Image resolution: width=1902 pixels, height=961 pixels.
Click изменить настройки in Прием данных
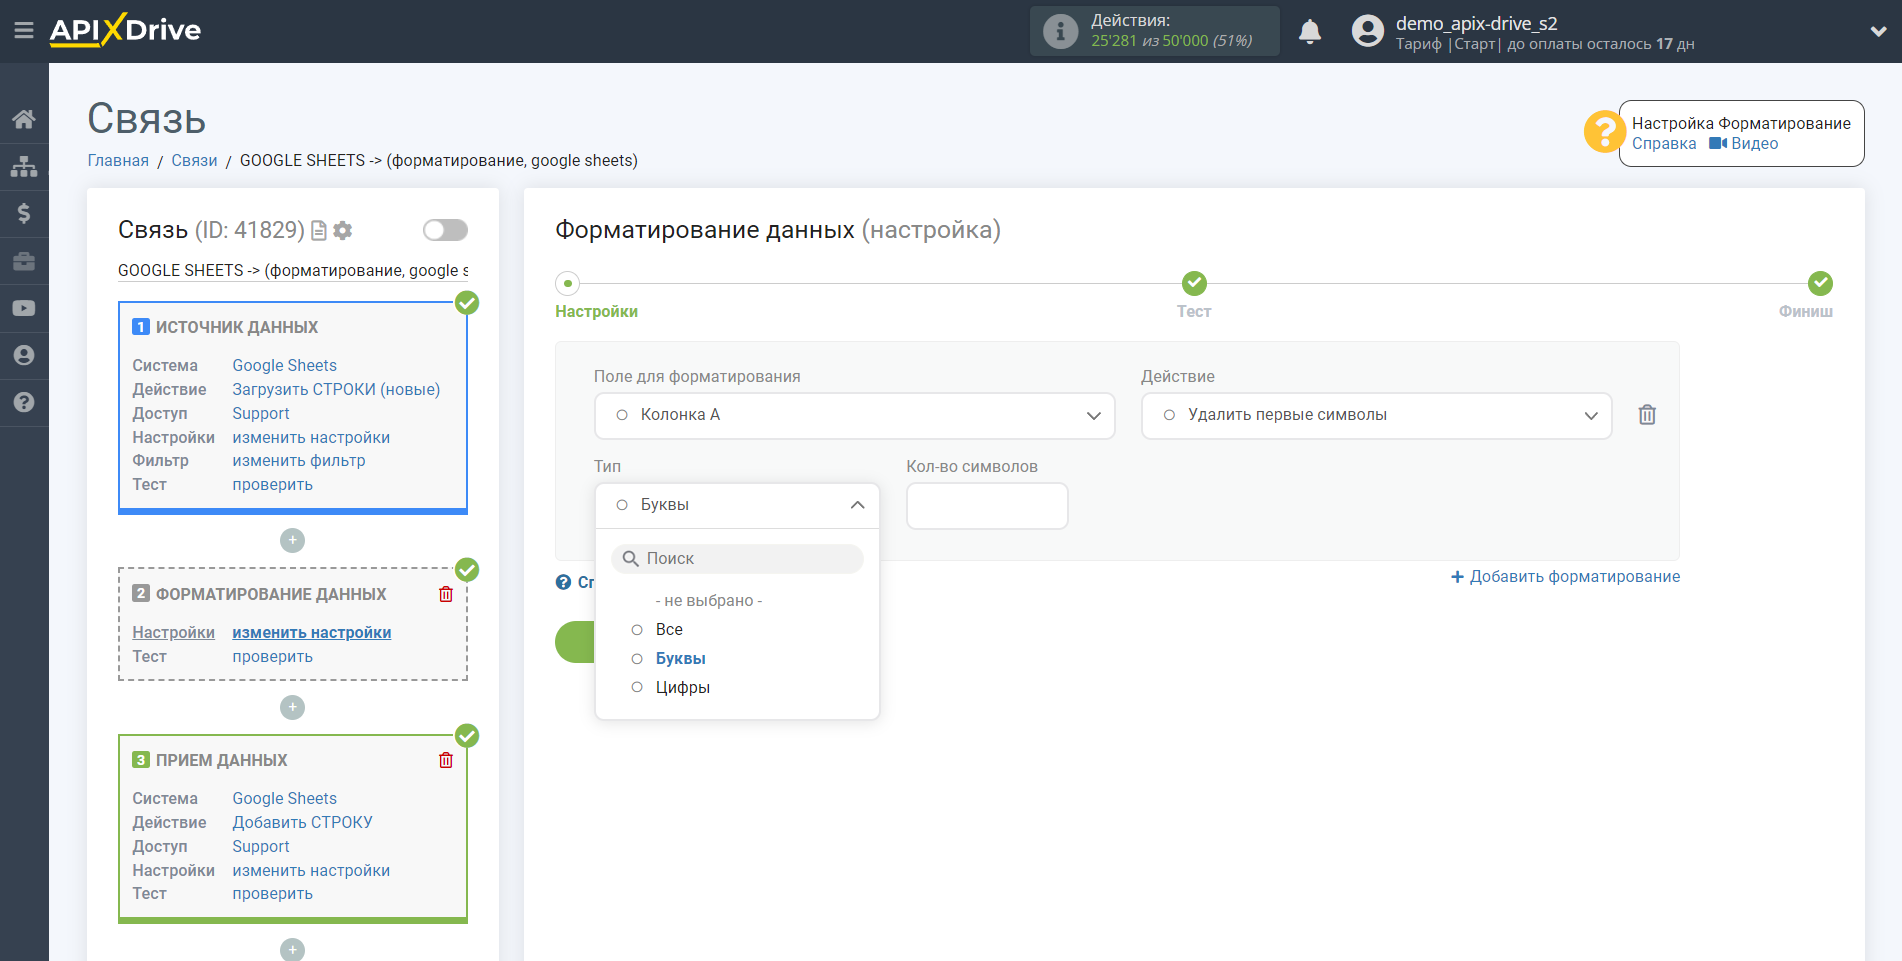click(311, 870)
